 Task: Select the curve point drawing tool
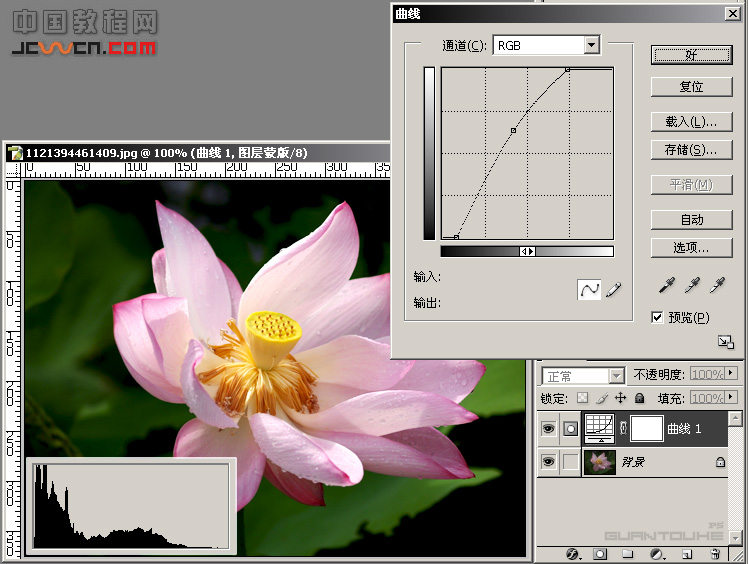pyautogui.click(x=589, y=289)
